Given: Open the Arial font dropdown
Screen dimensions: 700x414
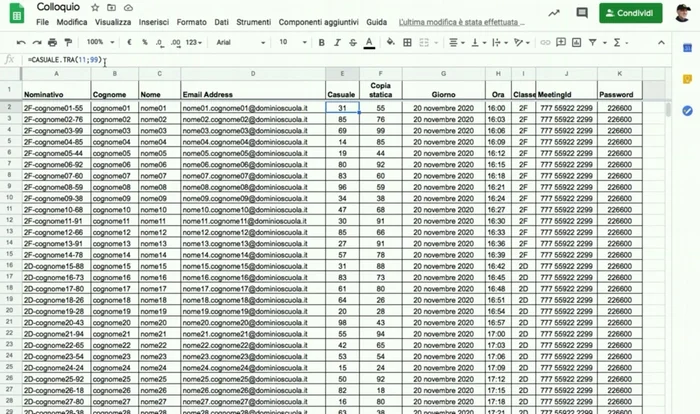Looking at the screenshot, I should (x=241, y=42).
